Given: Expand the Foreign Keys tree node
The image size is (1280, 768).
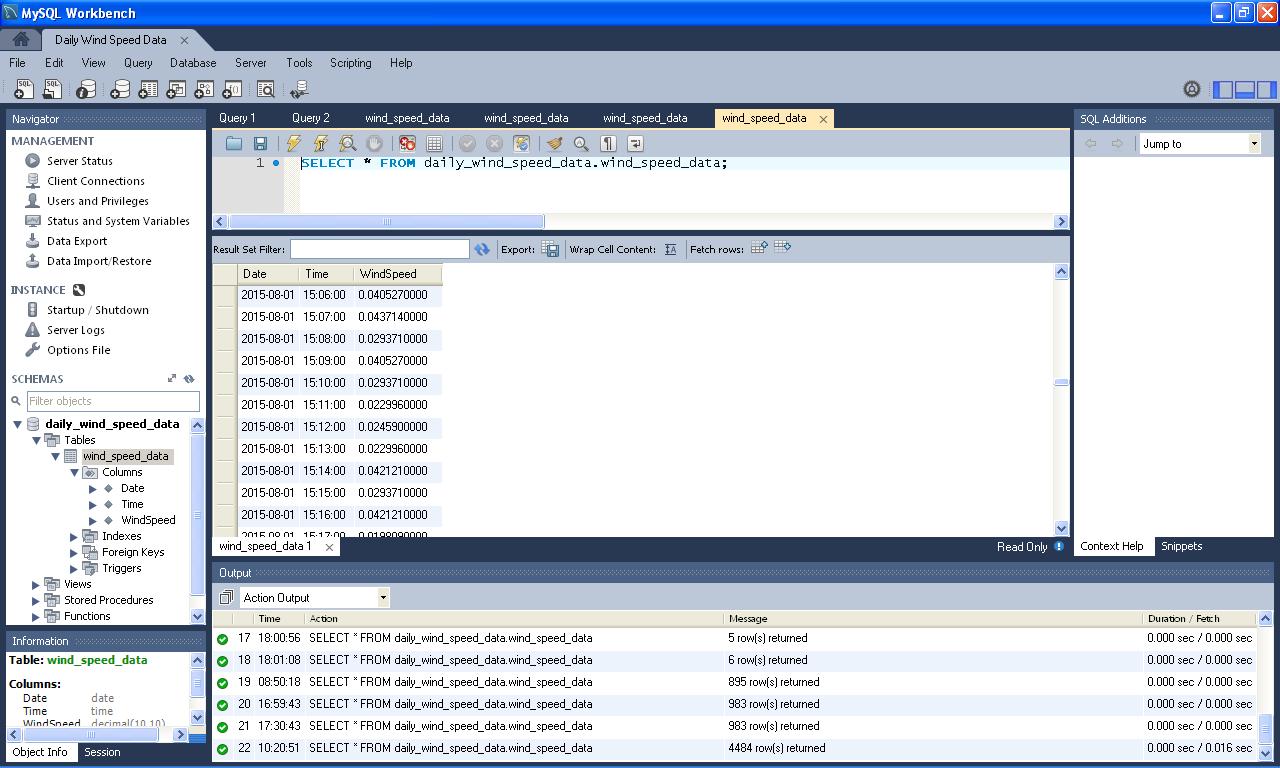Looking at the screenshot, I should pyautogui.click(x=74, y=552).
